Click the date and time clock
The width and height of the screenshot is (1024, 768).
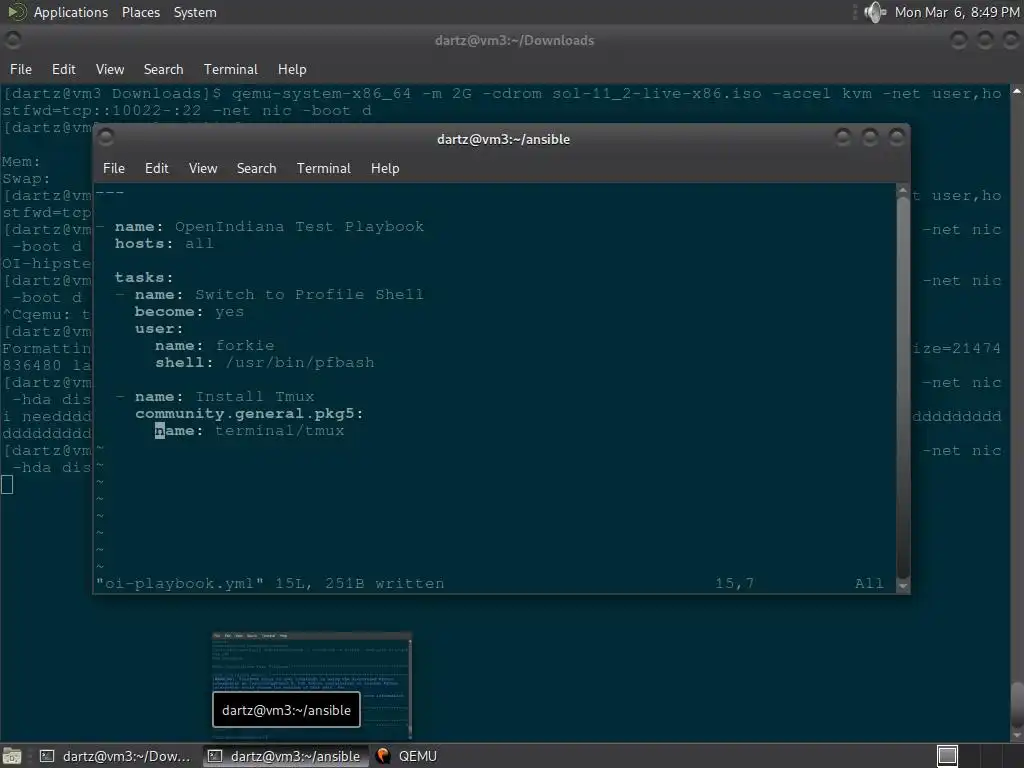click(957, 12)
